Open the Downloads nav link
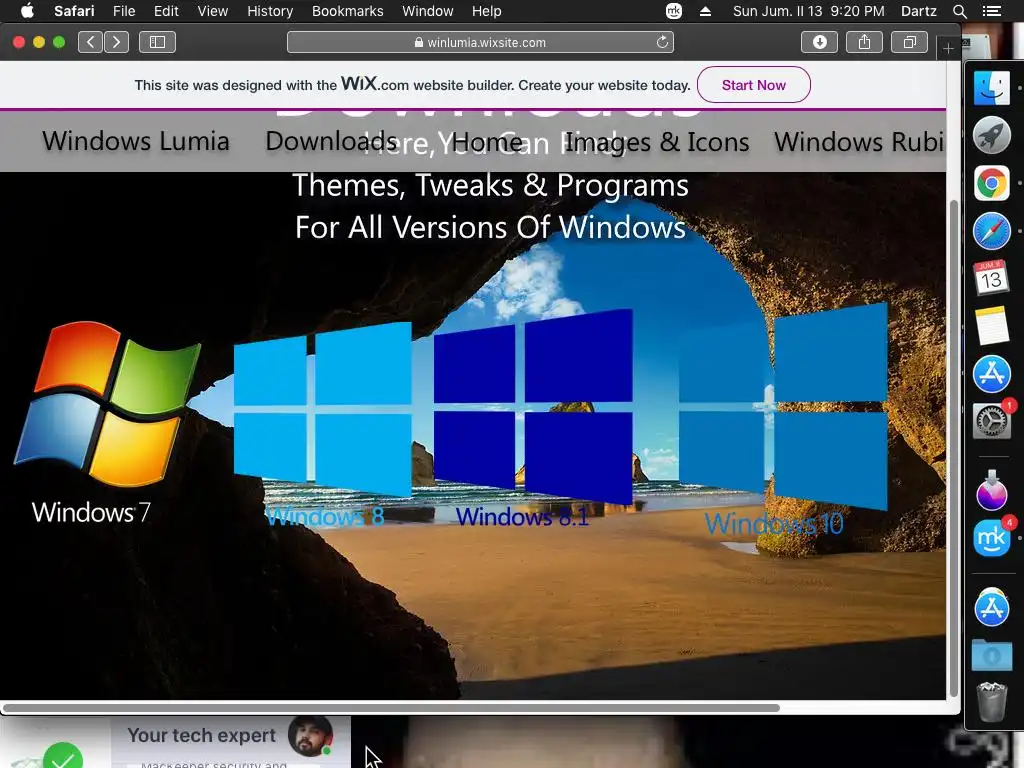 (x=331, y=141)
